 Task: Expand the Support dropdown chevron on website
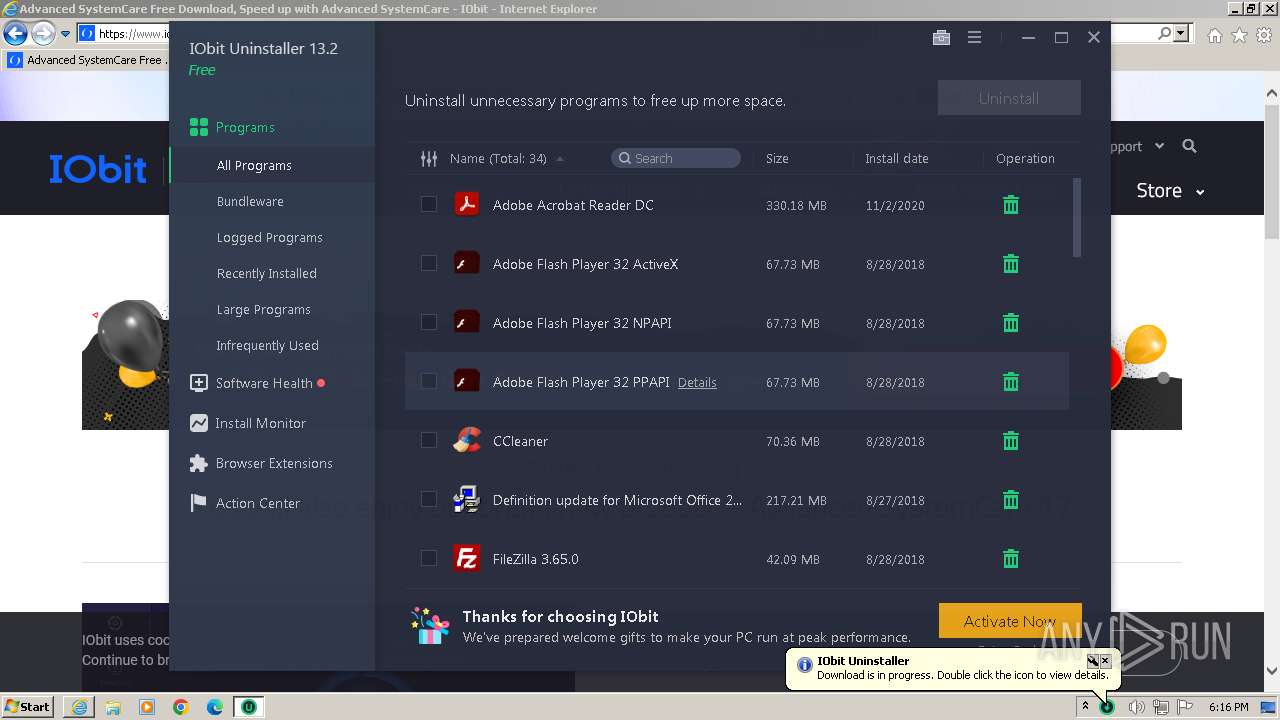pos(1160,146)
